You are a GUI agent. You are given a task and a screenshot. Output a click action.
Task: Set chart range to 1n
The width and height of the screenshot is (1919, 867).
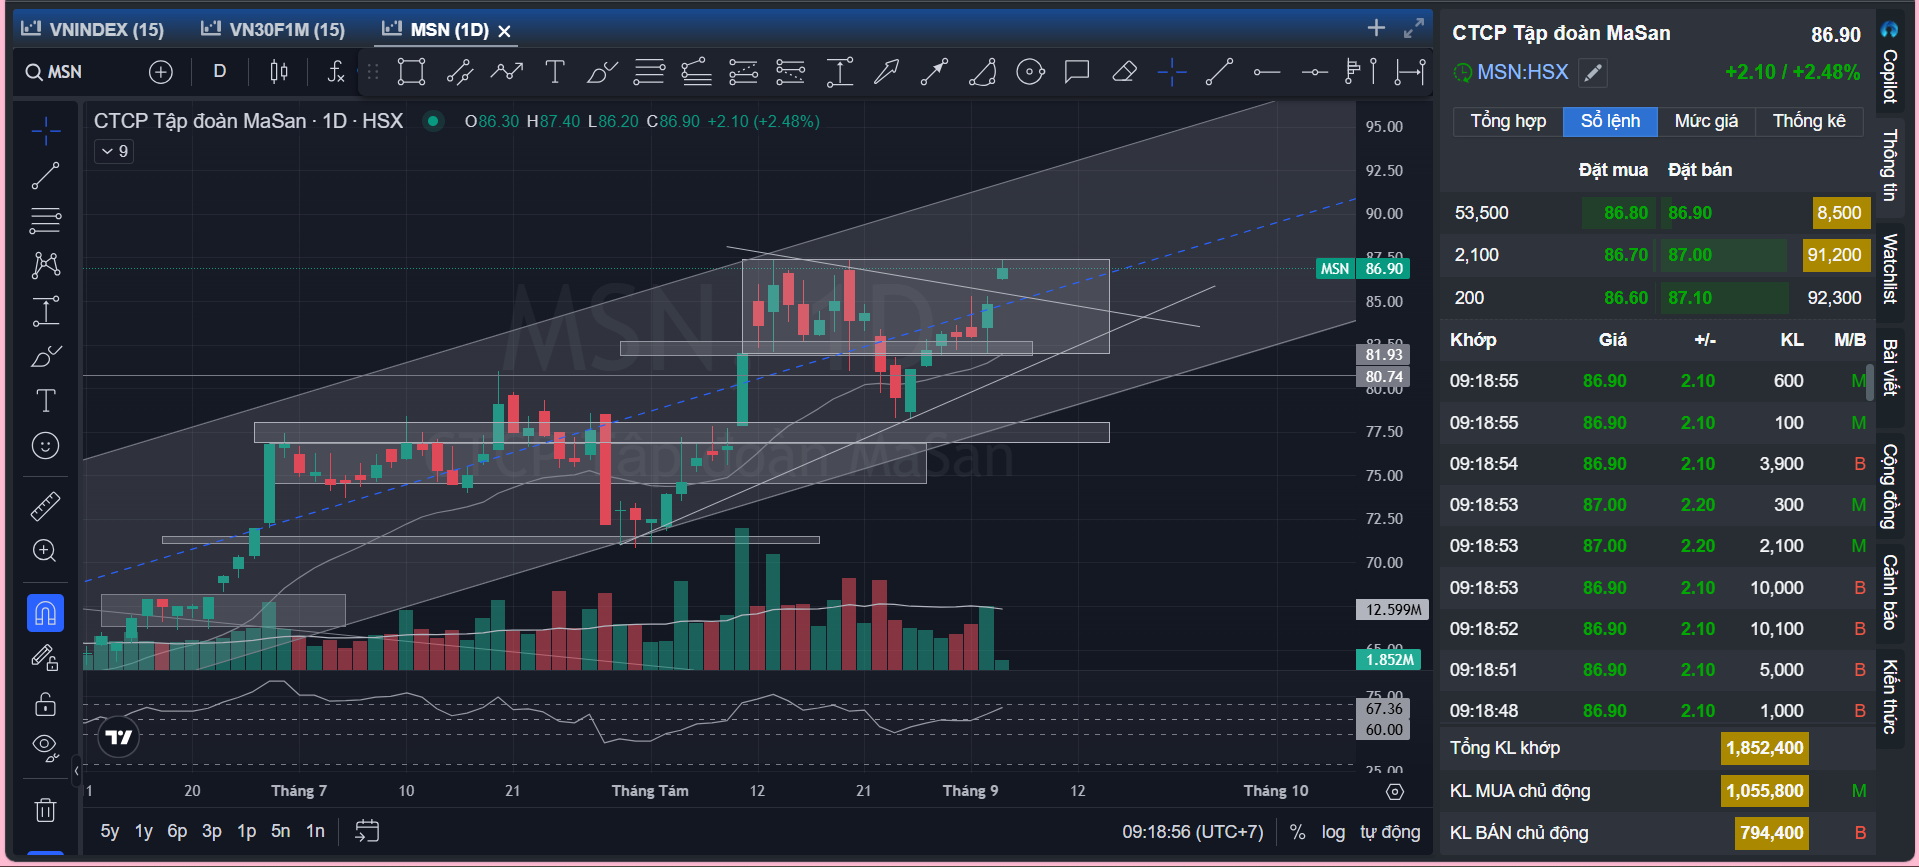point(315,831)
